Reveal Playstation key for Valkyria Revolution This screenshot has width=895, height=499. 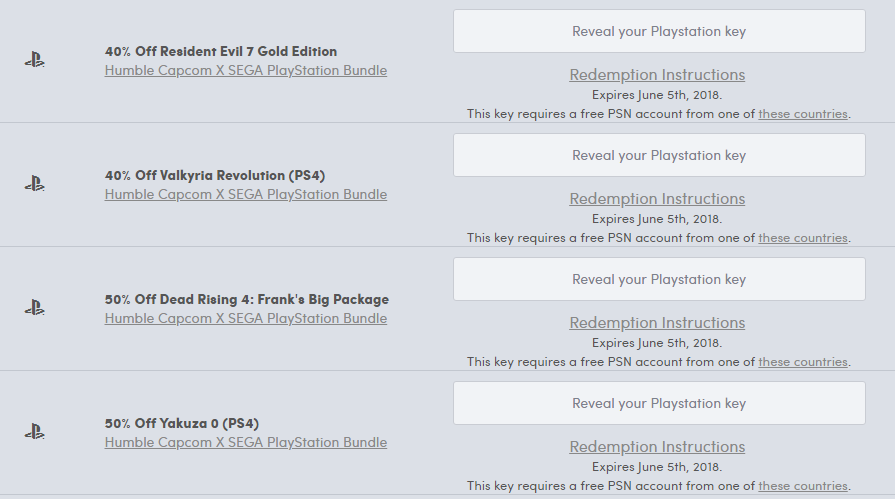click(659, 155)
